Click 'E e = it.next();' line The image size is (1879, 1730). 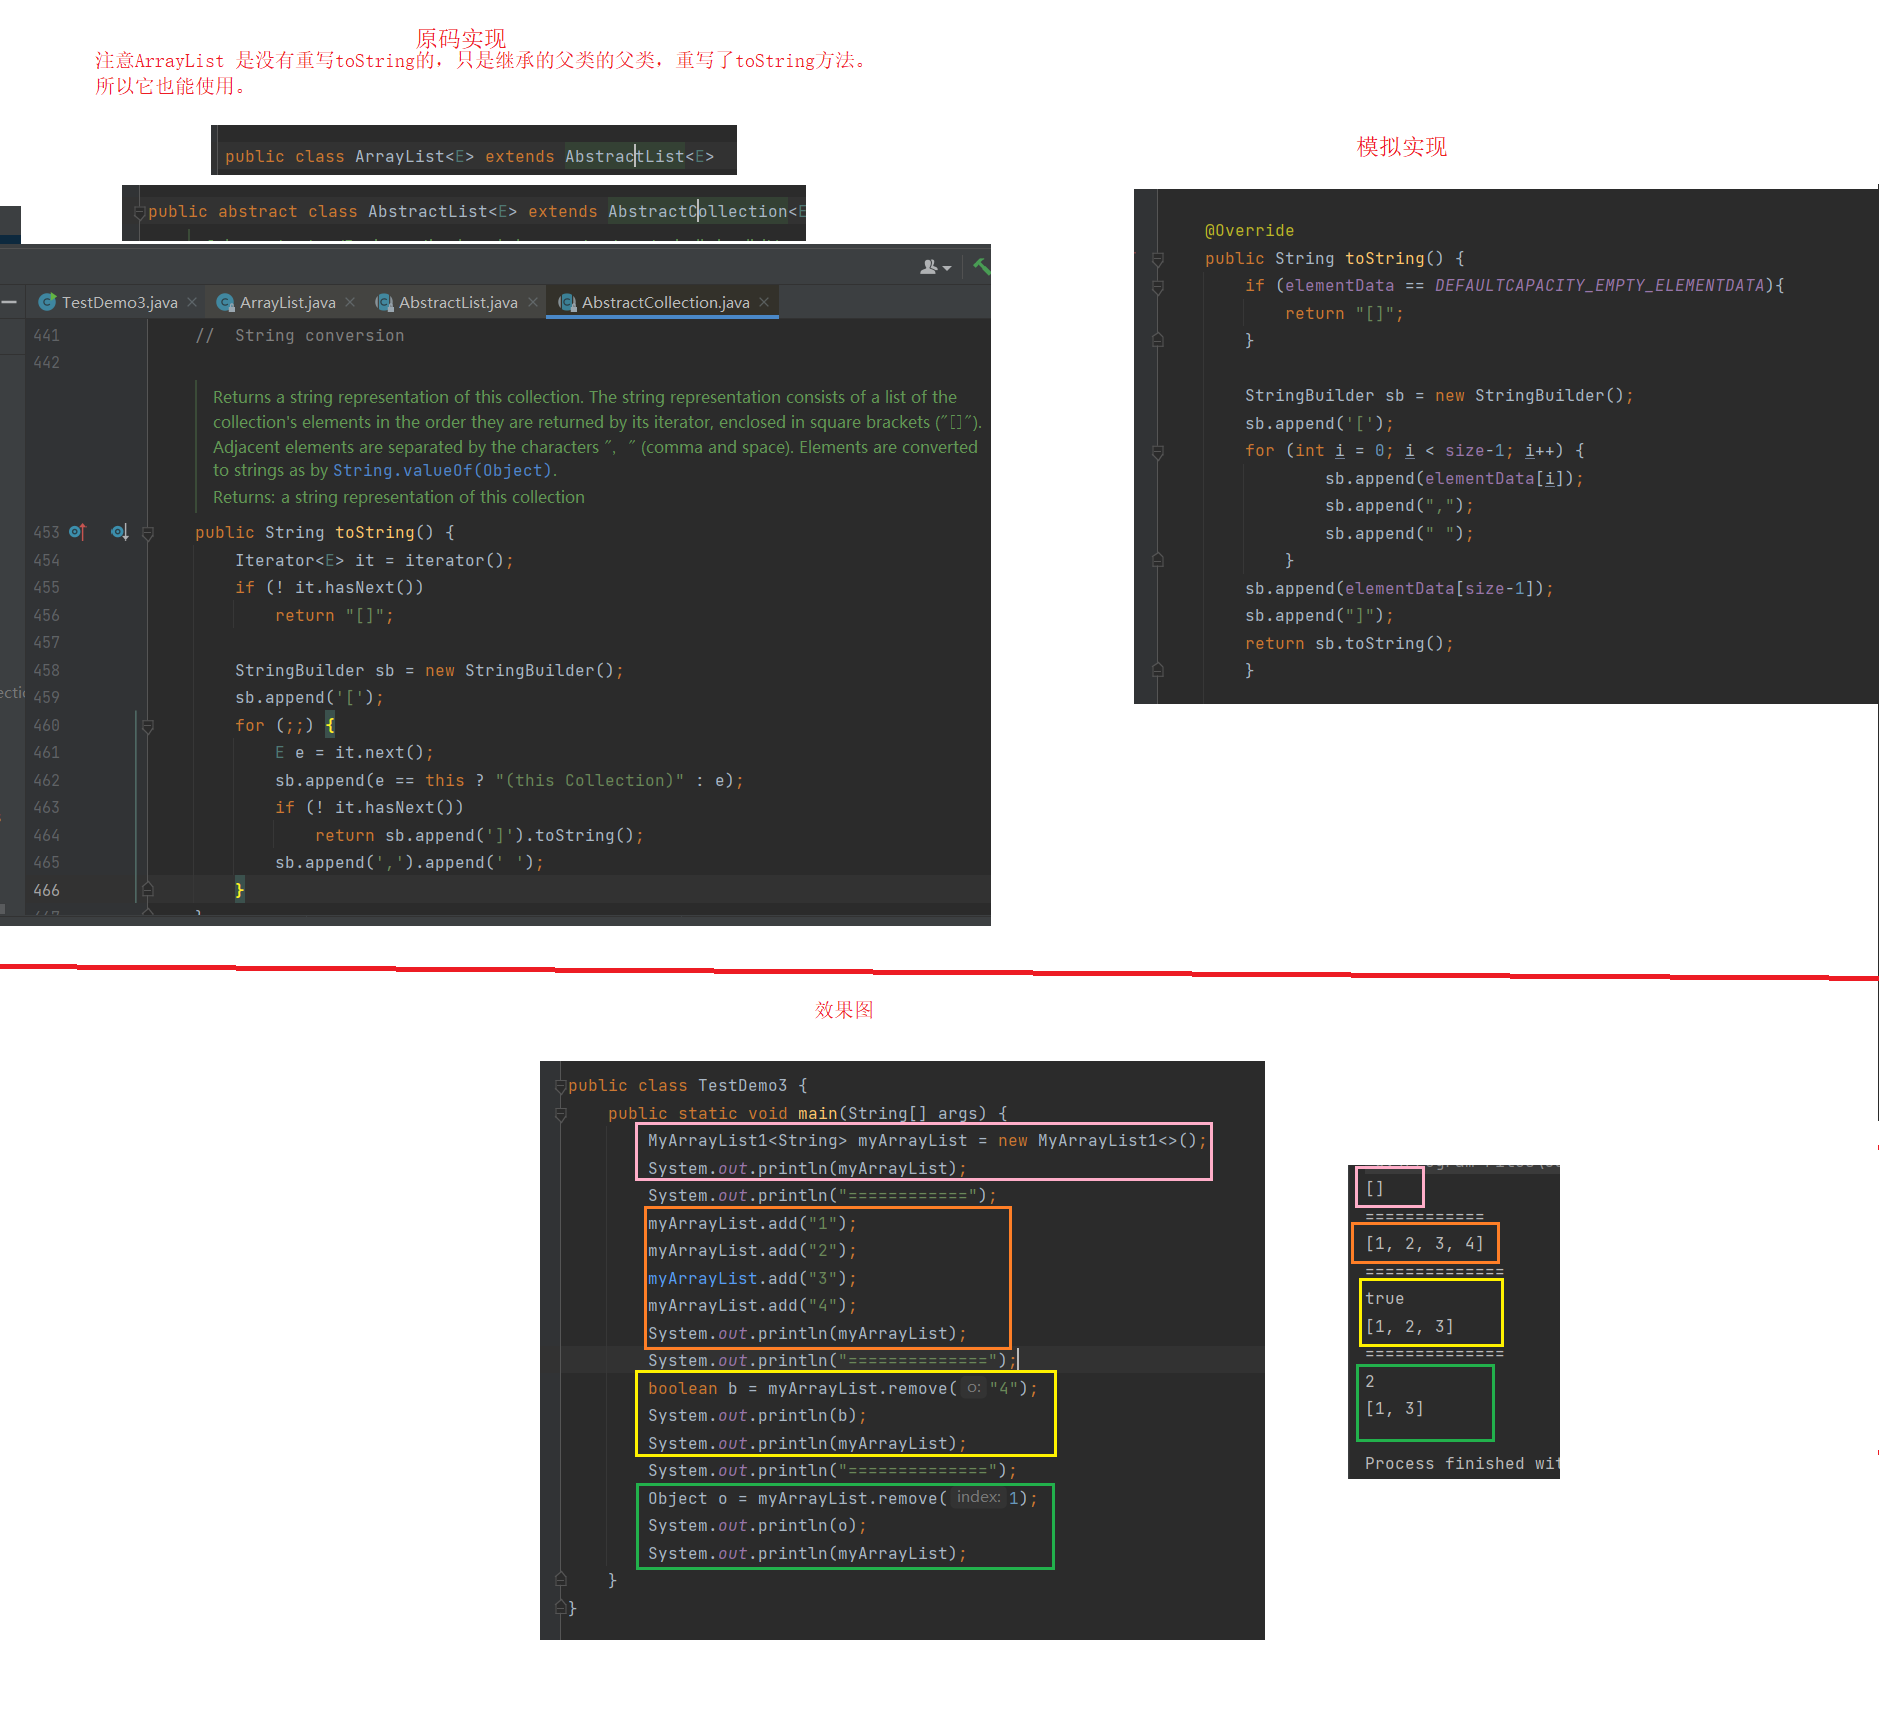(354, 752)
